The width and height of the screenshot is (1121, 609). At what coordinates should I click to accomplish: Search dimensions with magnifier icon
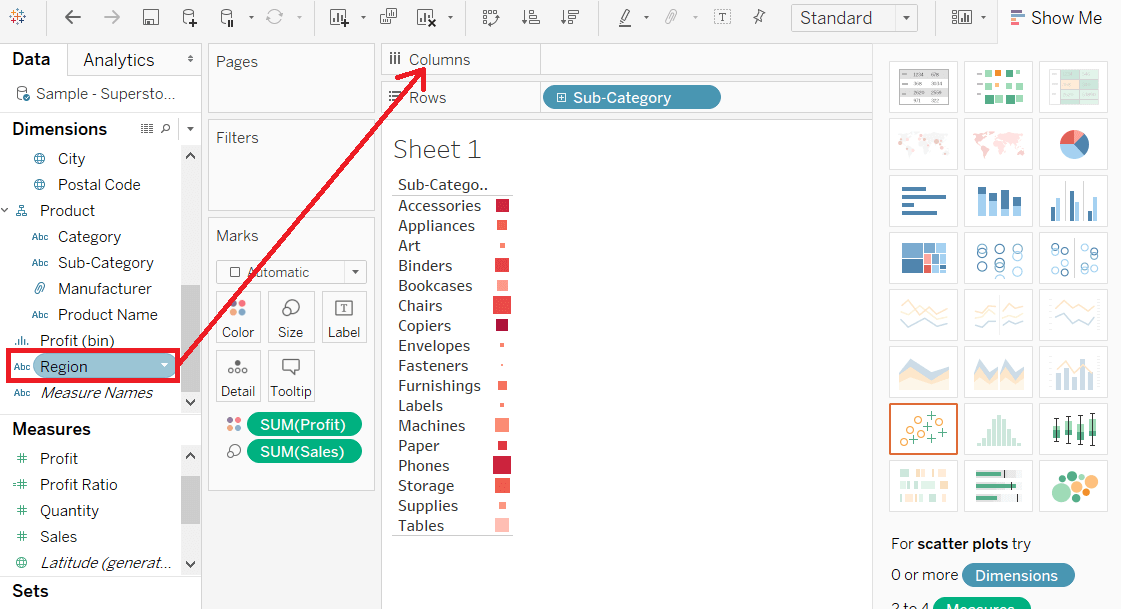(x=166, y=129)
